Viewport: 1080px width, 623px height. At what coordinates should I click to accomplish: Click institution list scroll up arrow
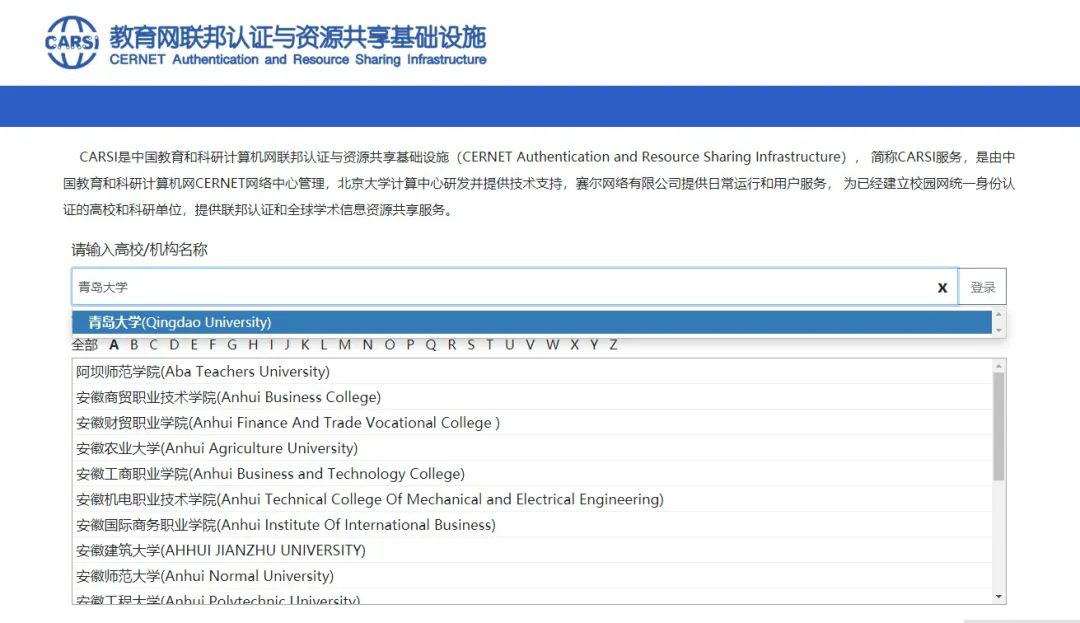pyautogui.click(x=999, y=366)
